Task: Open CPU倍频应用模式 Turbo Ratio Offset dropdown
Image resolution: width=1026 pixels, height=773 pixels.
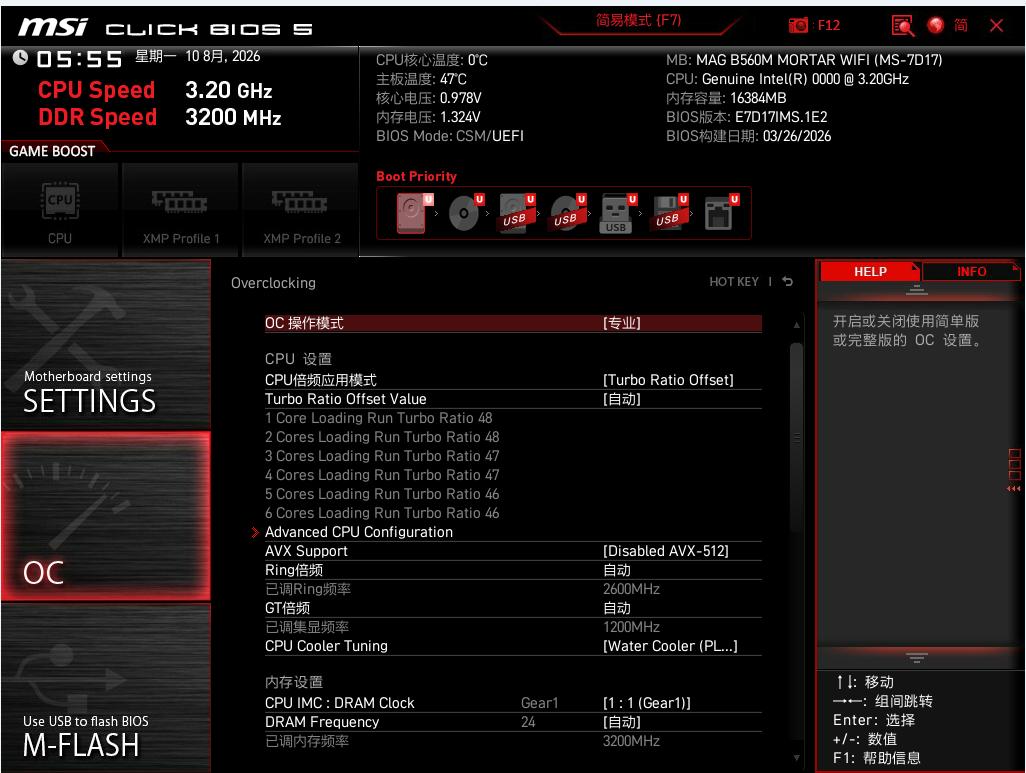Action: [513, 380]
